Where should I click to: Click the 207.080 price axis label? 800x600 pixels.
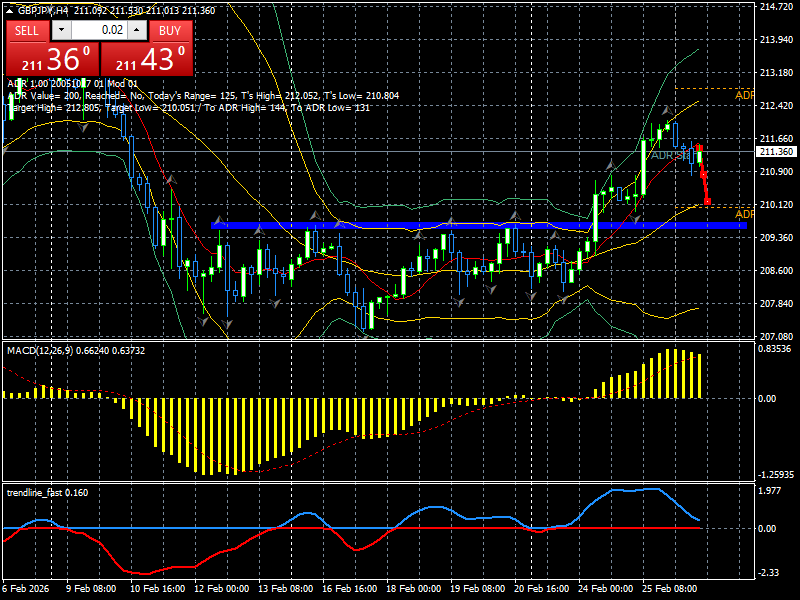pos(777,337)
